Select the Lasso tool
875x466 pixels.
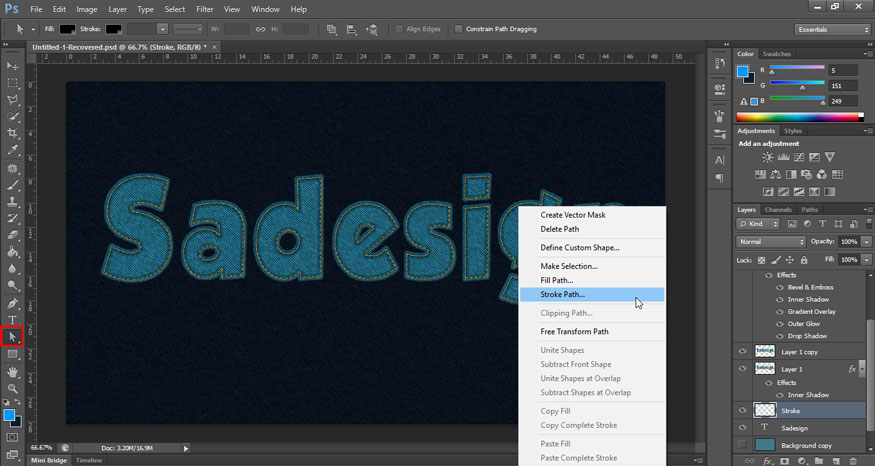click(x=12, y=99)
